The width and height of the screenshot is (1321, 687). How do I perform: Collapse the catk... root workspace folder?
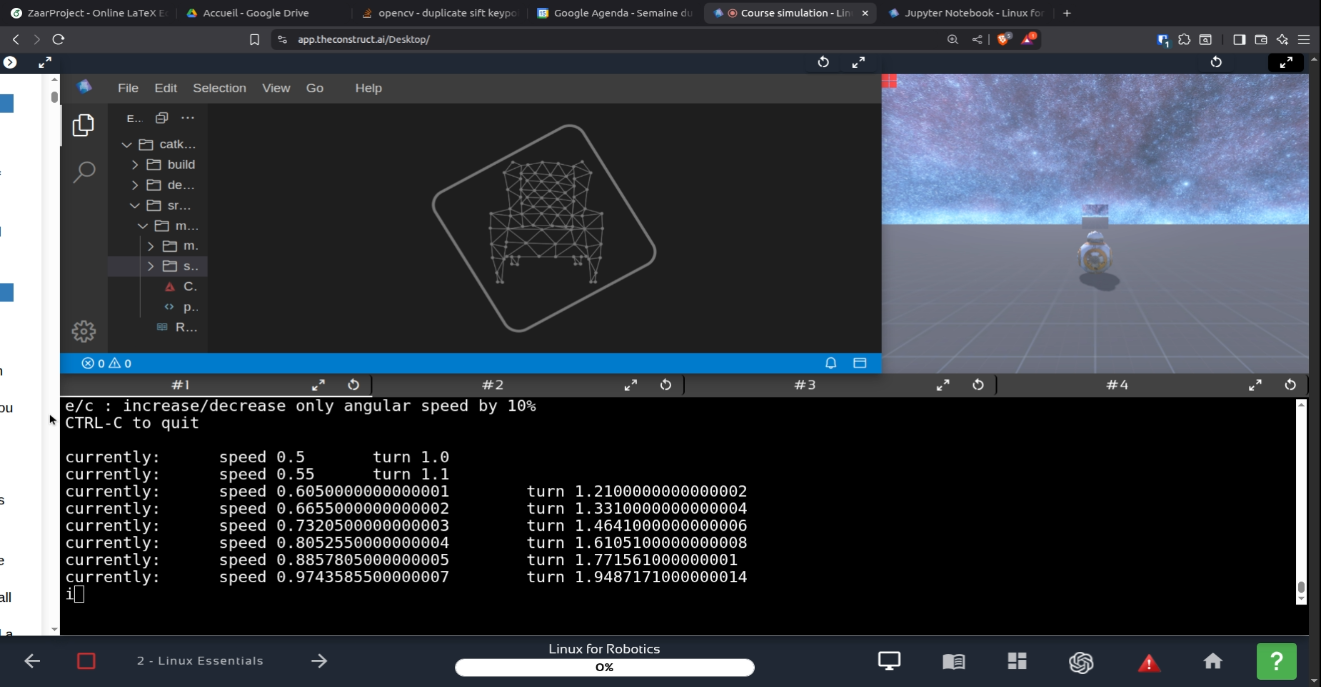click(x=127, y=144)
